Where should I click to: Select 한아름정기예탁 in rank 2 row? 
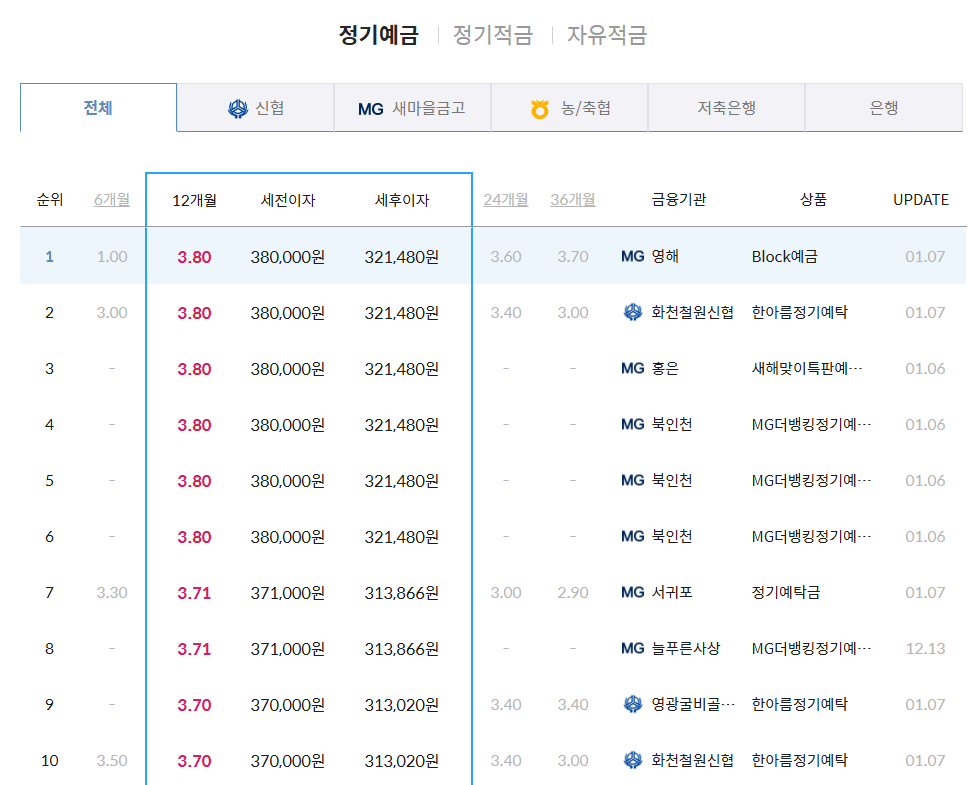[799, 312]
